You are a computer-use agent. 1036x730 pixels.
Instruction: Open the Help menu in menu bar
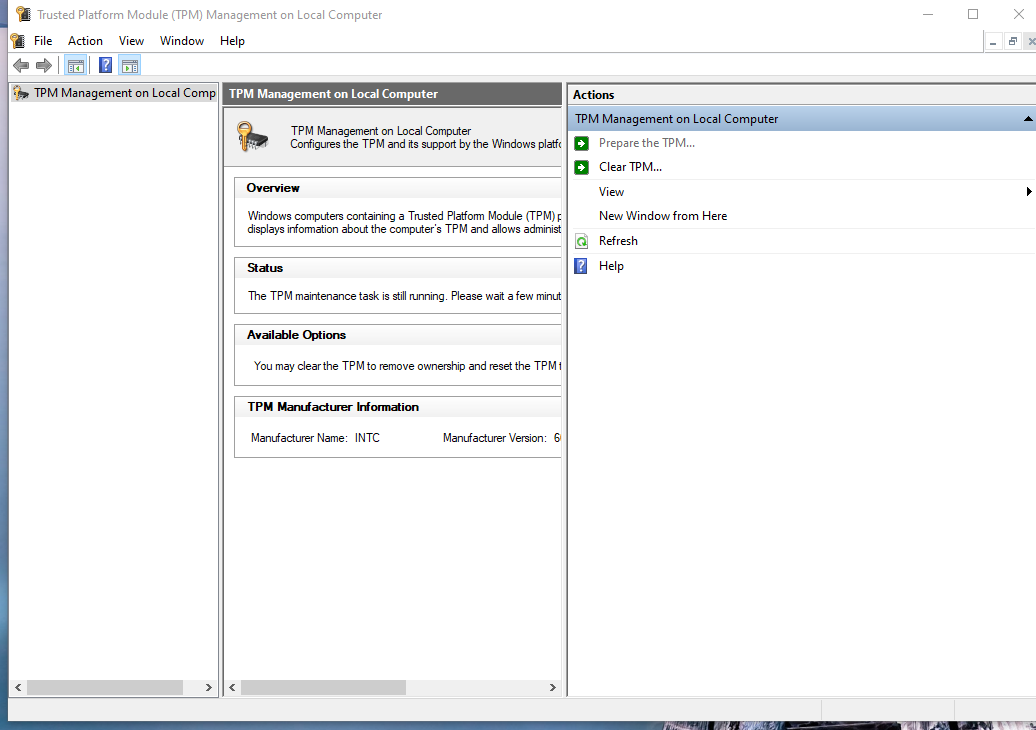coord(233,41)
